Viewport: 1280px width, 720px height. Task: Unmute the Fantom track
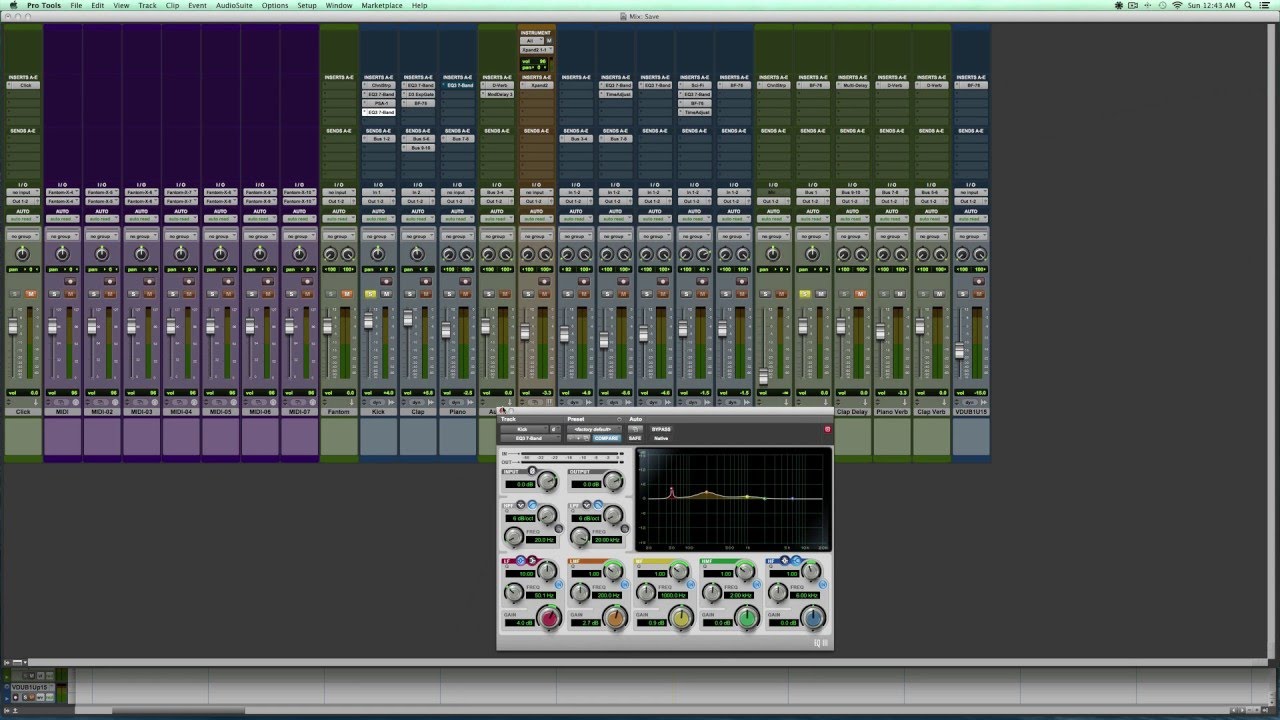click(347, 294)
